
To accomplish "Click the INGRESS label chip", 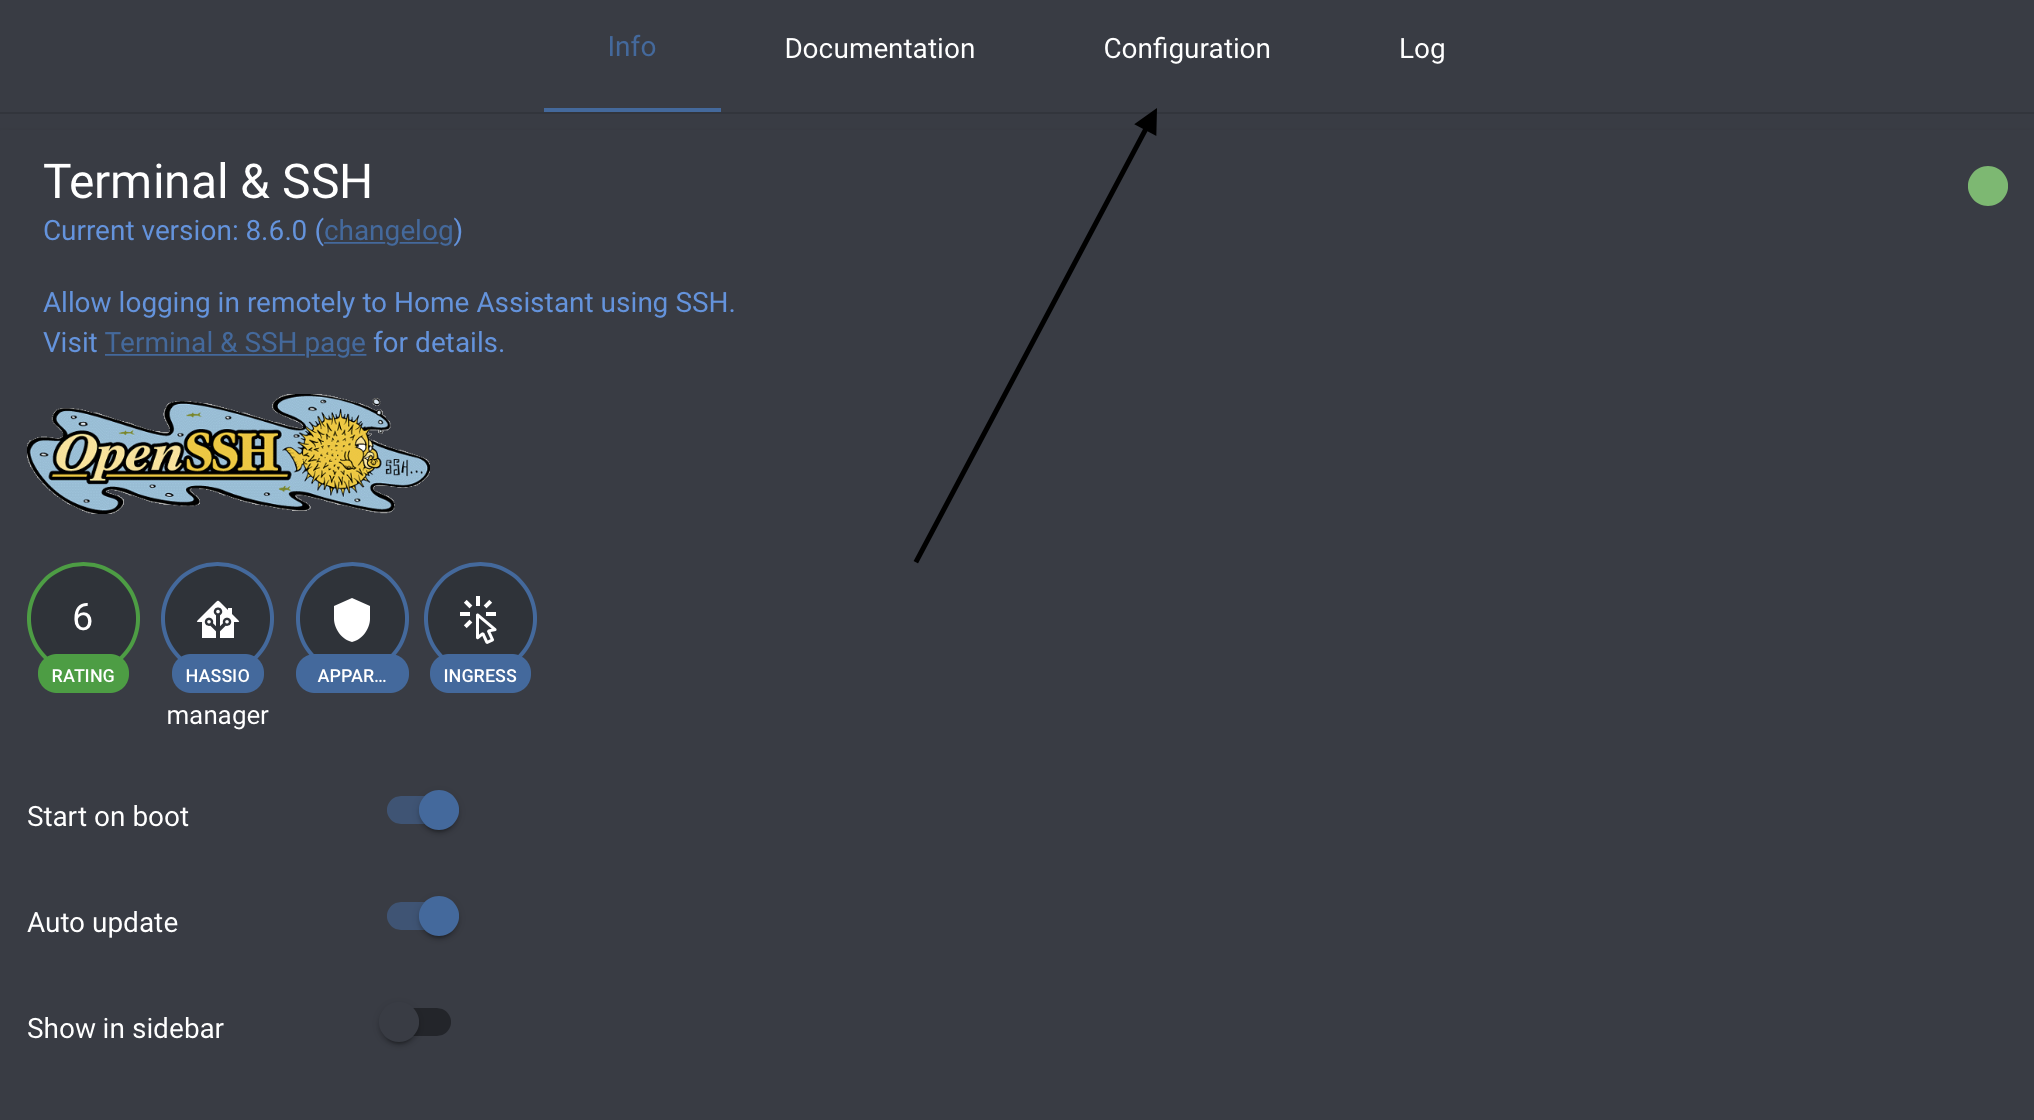I will [x=480, y=675].
